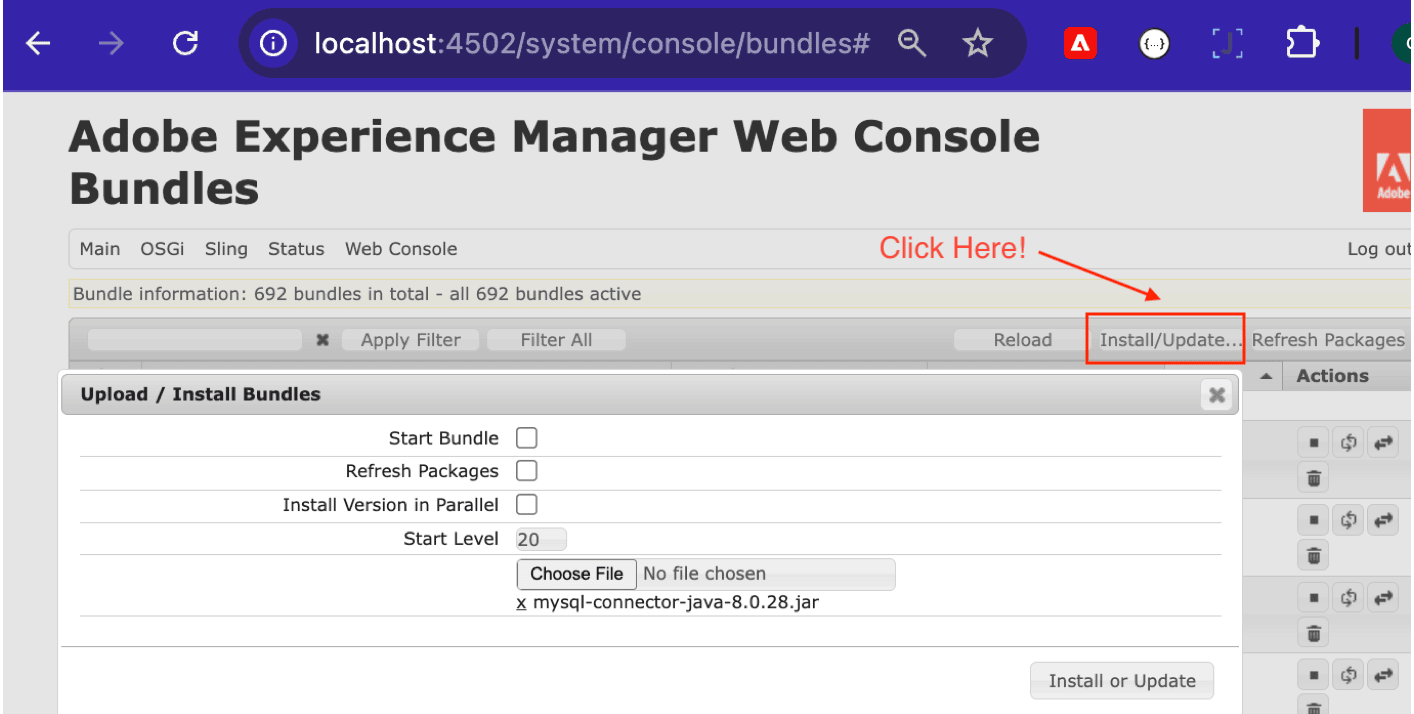Open the Main menu
1414x714 pixels.
[100, 249]
